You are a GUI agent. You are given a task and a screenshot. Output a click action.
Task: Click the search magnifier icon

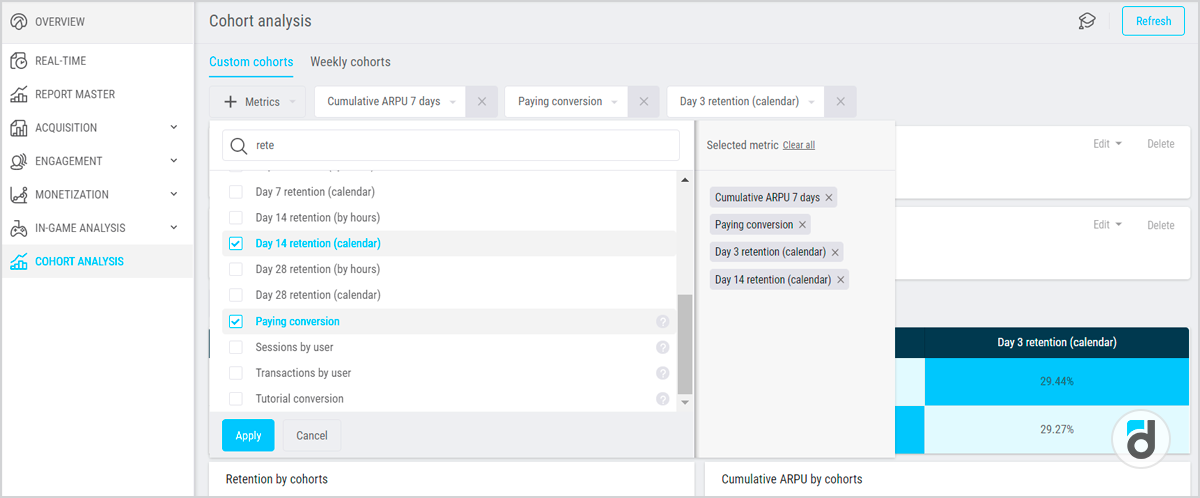coord(239,146)
